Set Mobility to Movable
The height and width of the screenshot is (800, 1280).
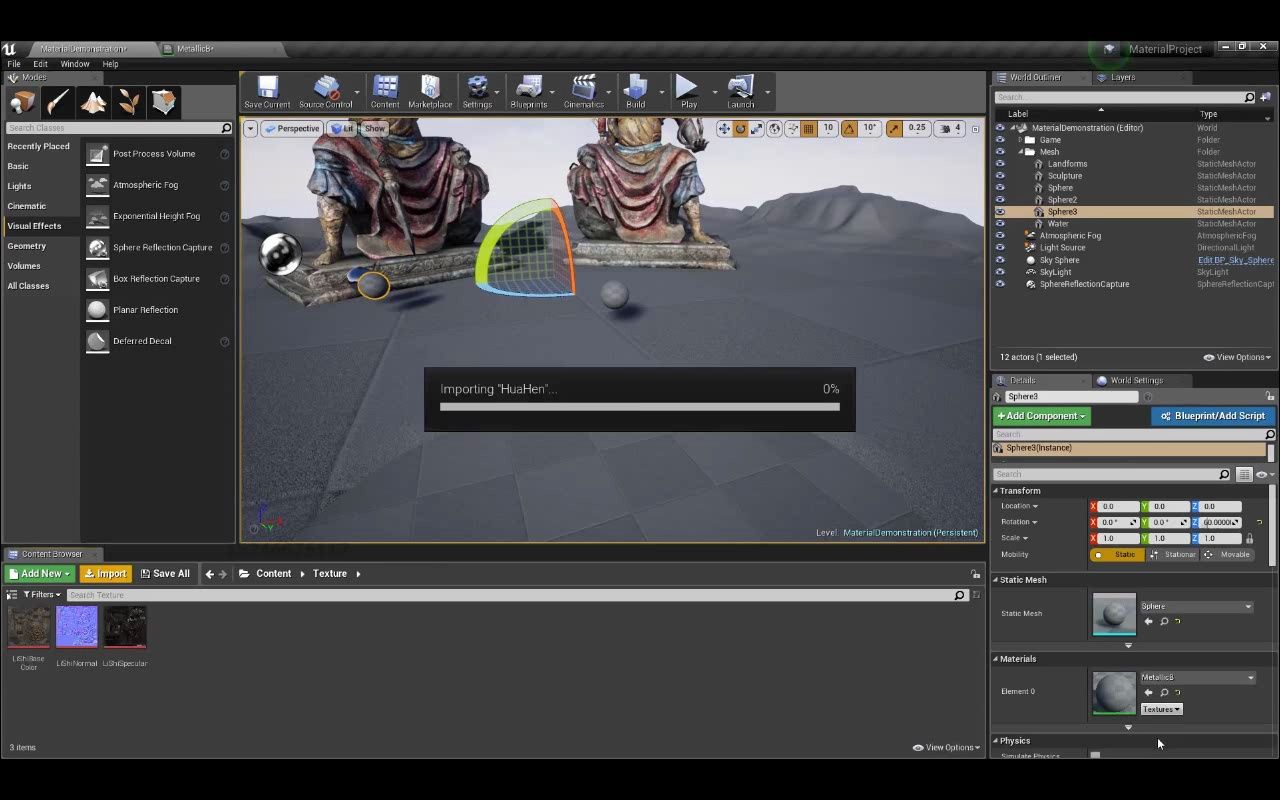(1227, 554)
